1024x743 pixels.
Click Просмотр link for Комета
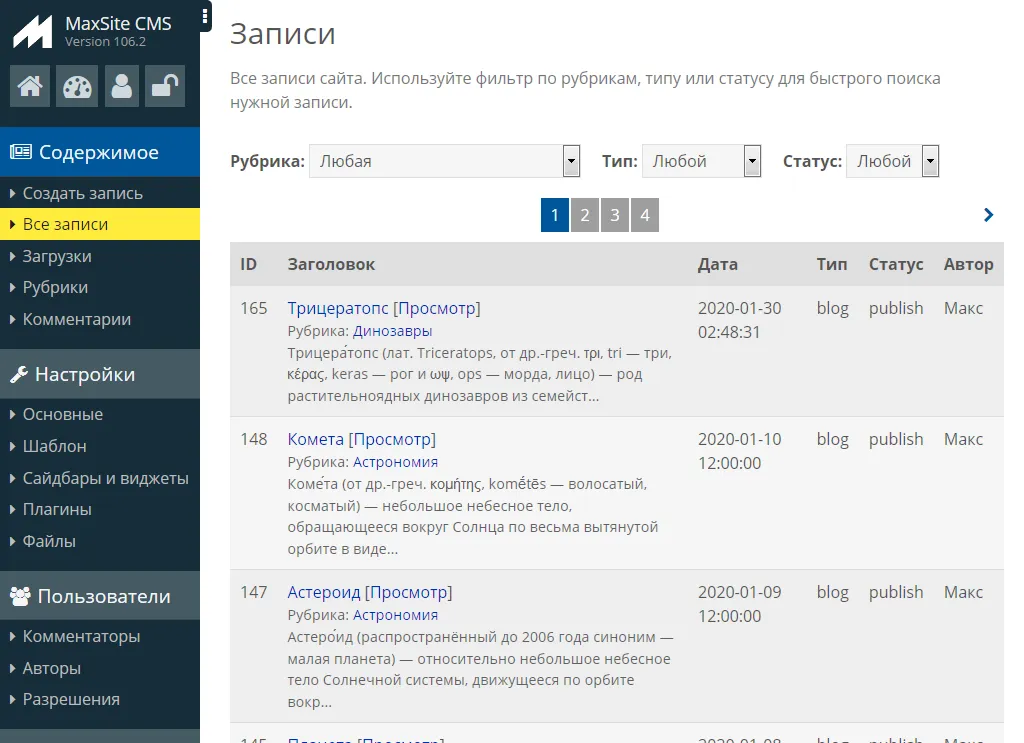(x=392, y=439)
